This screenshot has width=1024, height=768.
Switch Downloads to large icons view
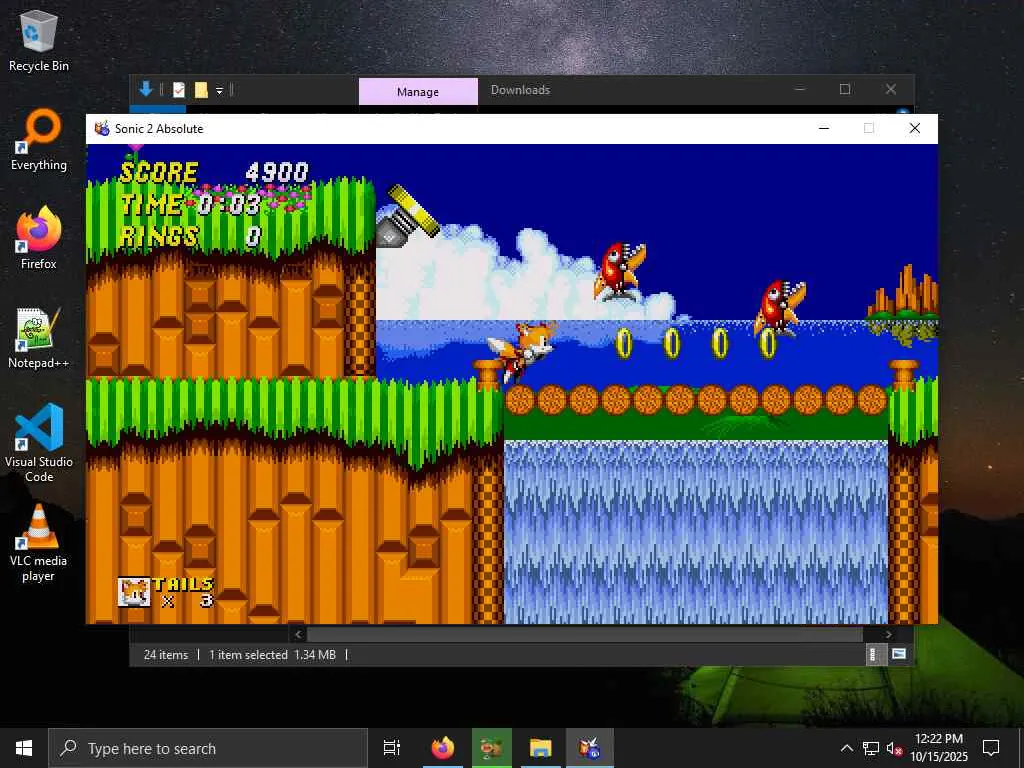click(899, 654)
